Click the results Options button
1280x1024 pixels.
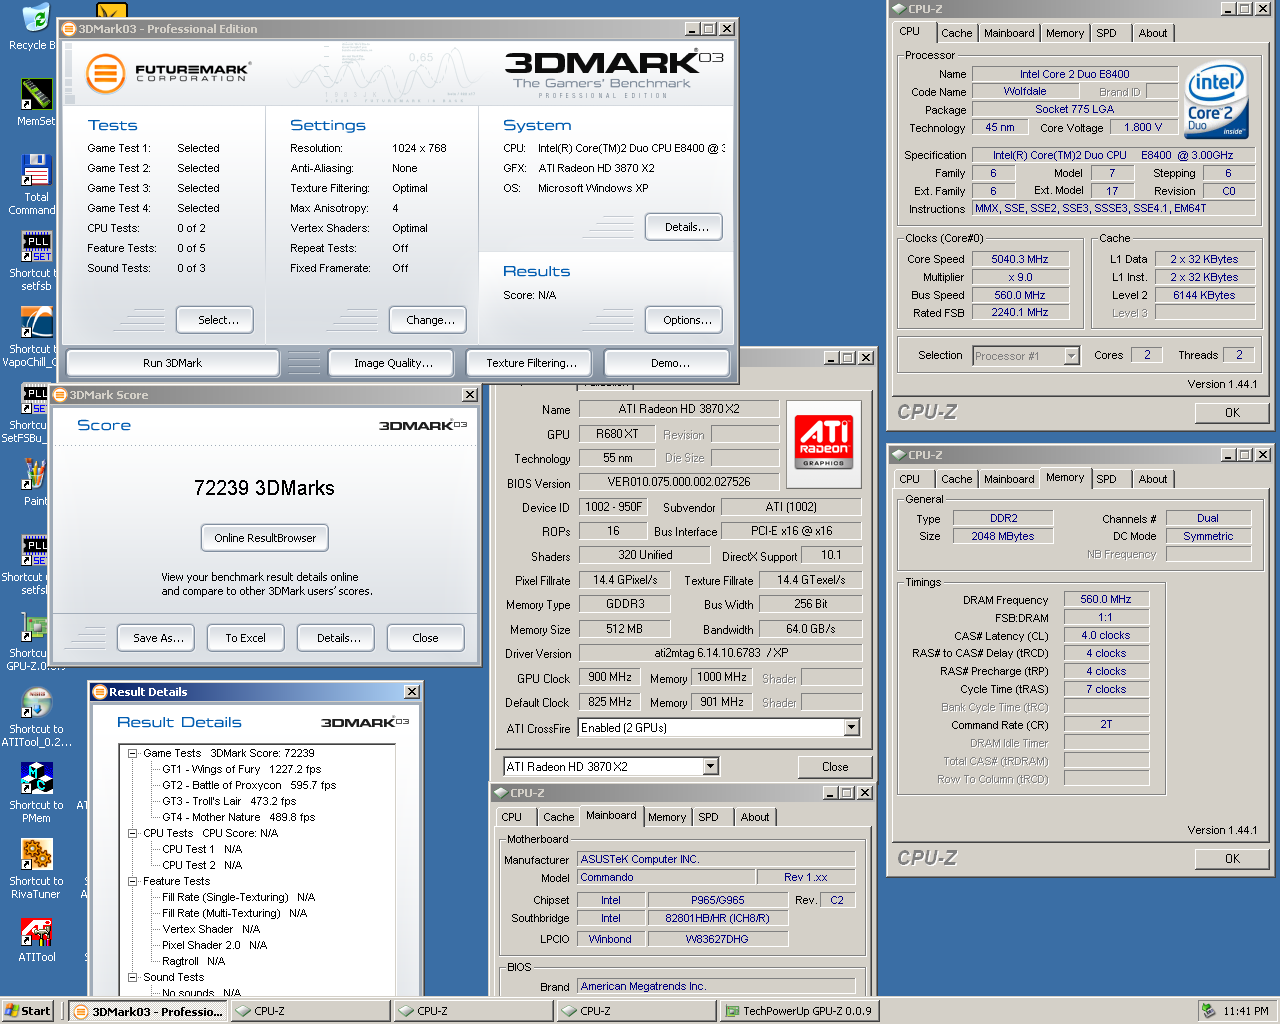pyautogui.click(x=684, y=320)
